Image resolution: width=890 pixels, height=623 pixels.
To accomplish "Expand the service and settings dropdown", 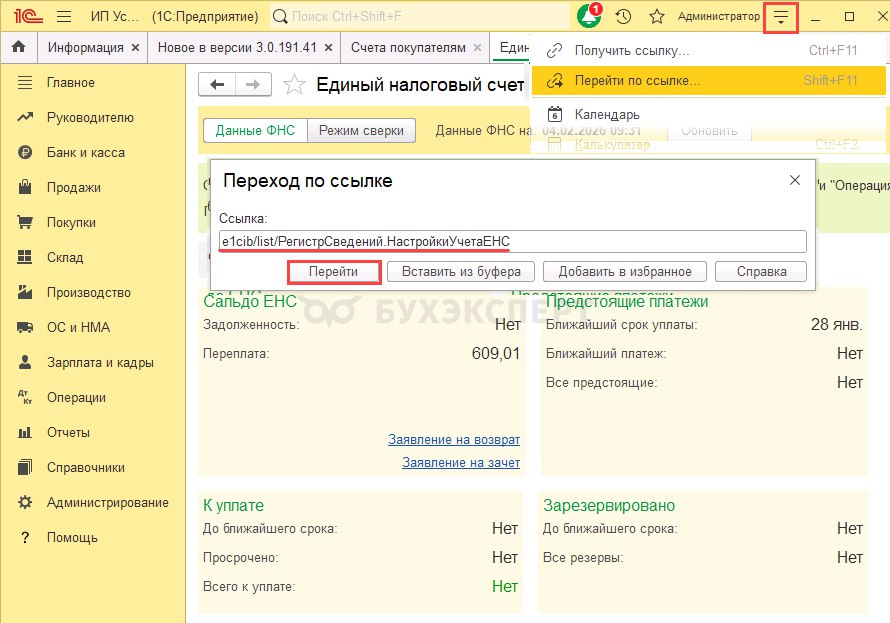I will click(x=780, y=17).
